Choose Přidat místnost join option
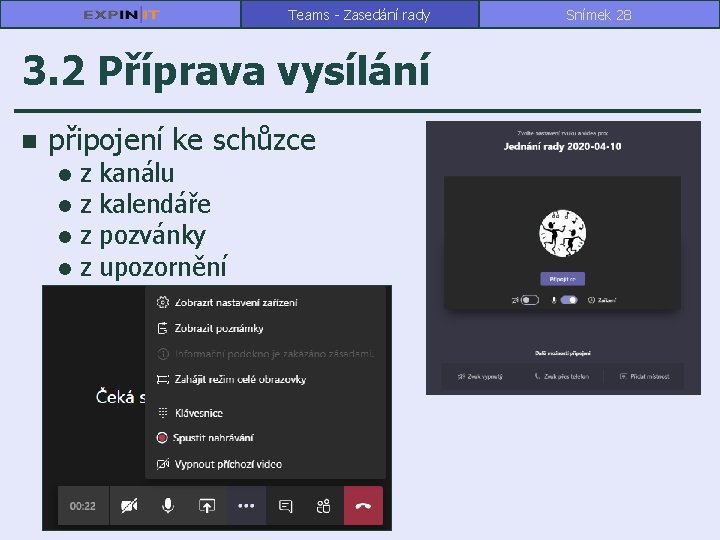Image resolution: width=720 pixels, height=540 pixels. (645, 377)
